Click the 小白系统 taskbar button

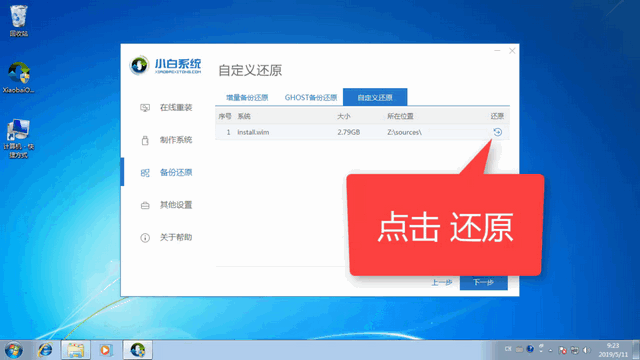coord(138,350)
